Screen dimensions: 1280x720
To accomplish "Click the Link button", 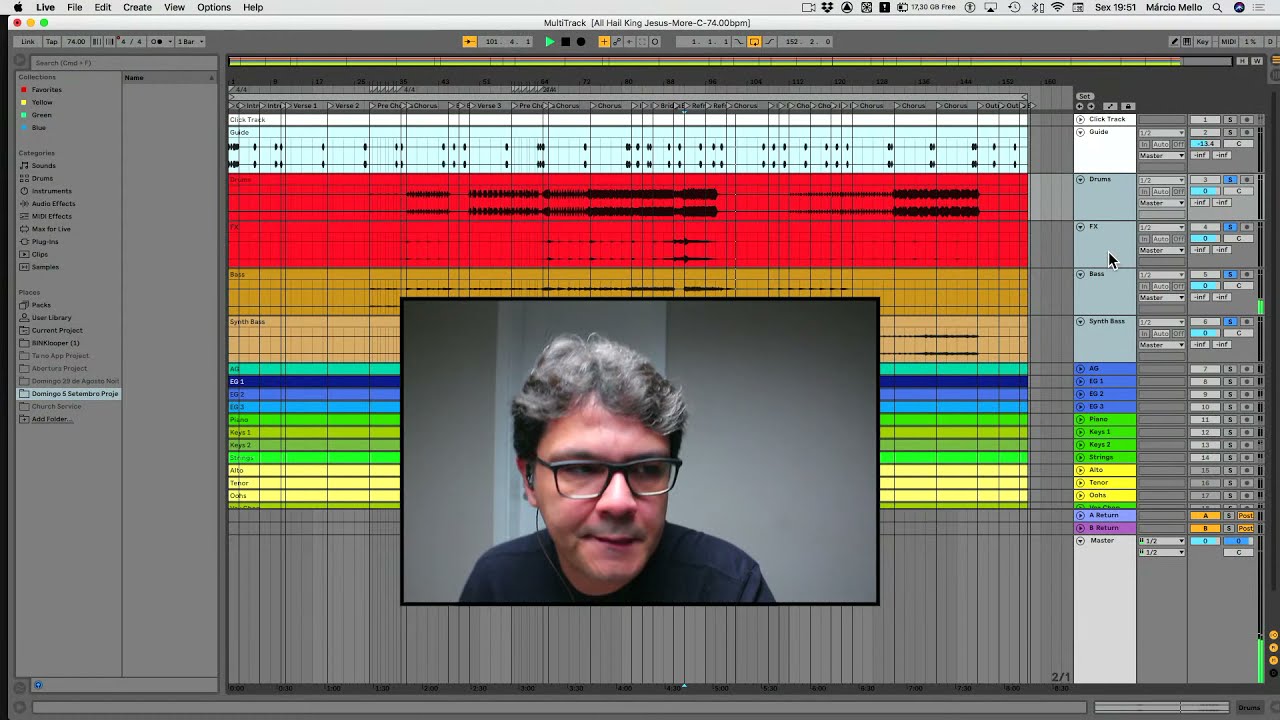I will click(28, 41).
